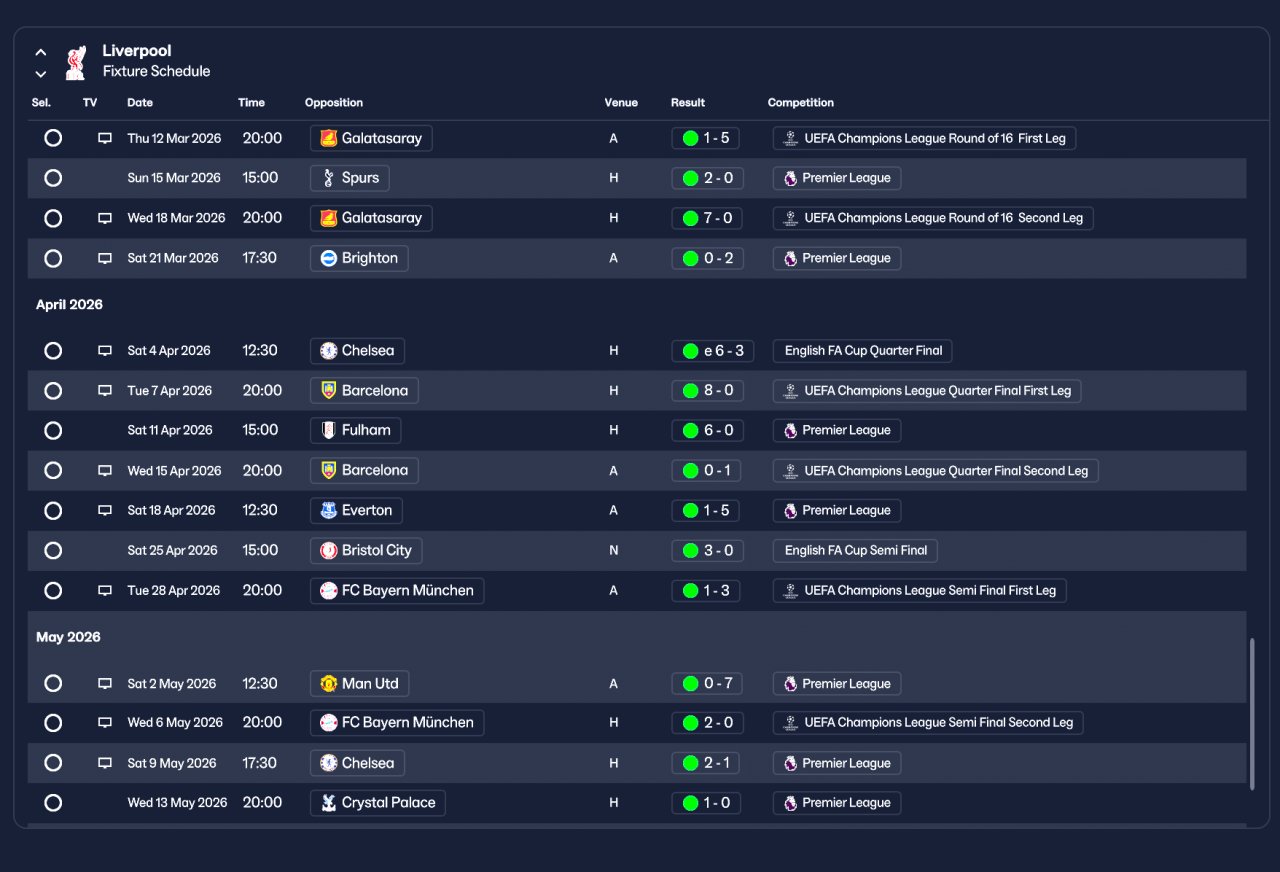Click the Man Utd club badge
The image size is (1280, 872).
(329, 684)
